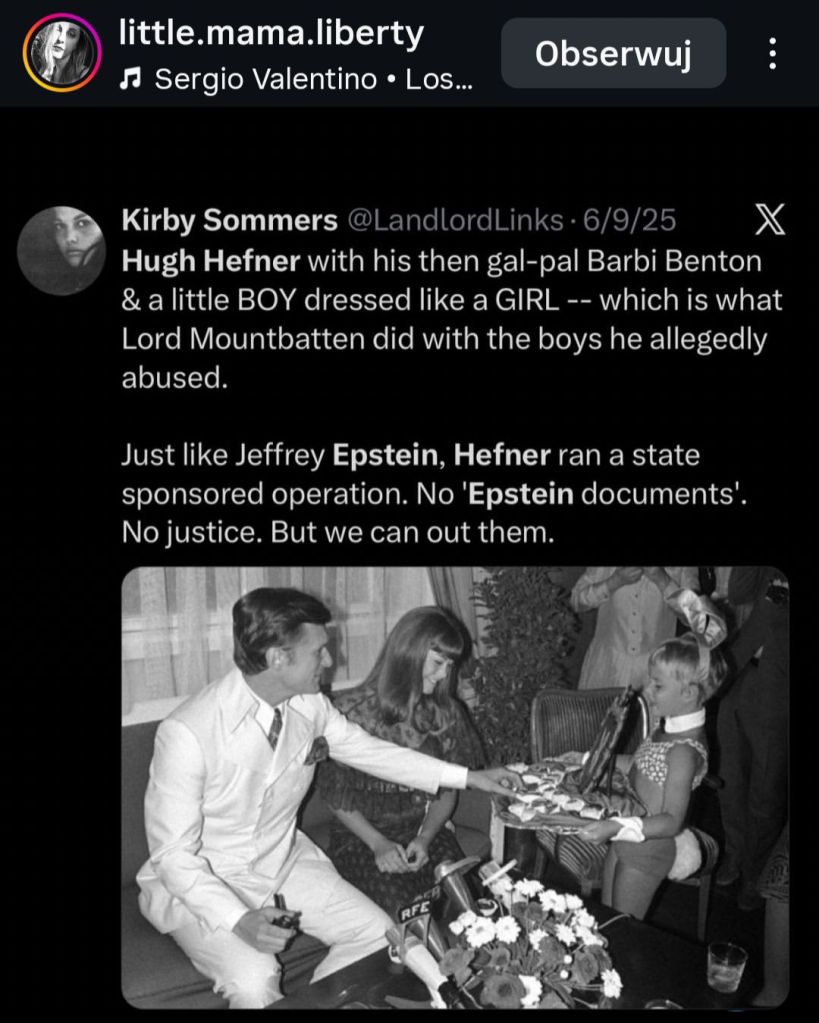Open the three-dot options menu
Screen dimensions: 819x1023
(773, 53)
